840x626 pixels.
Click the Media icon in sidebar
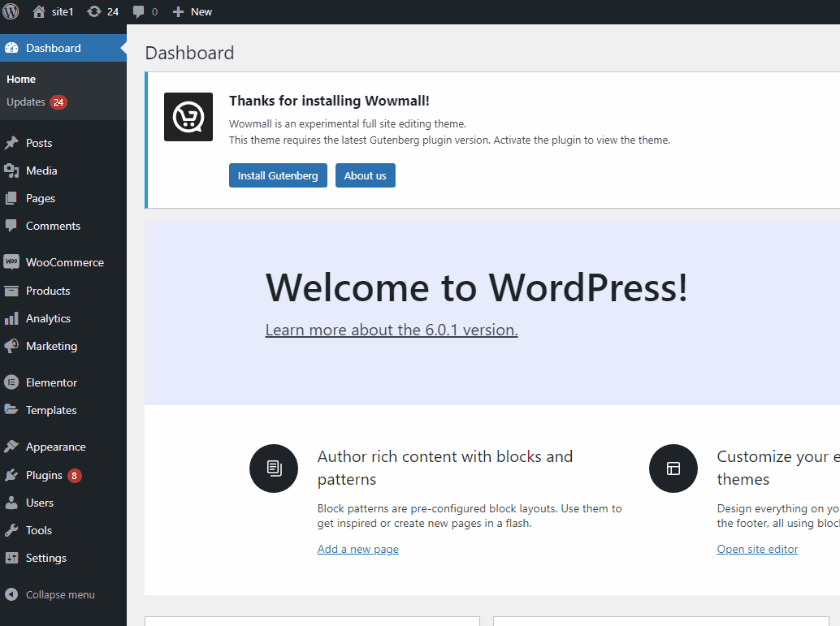(x=11, y=171)
